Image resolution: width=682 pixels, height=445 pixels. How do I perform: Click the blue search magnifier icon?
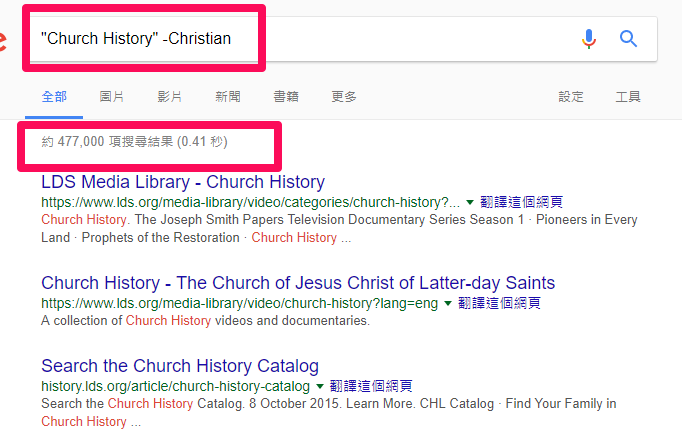(628, 39)
